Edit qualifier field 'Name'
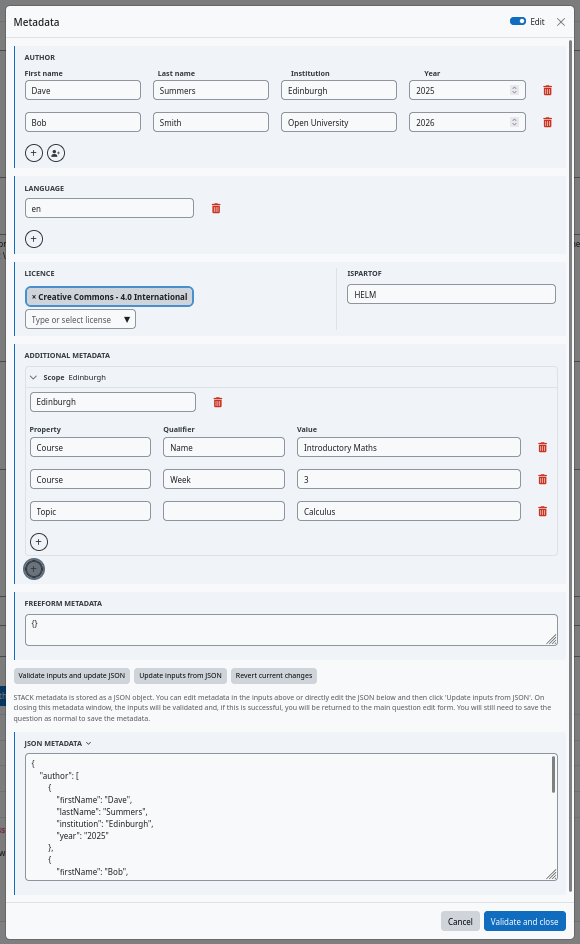The image size is (580, 944). 224,447
